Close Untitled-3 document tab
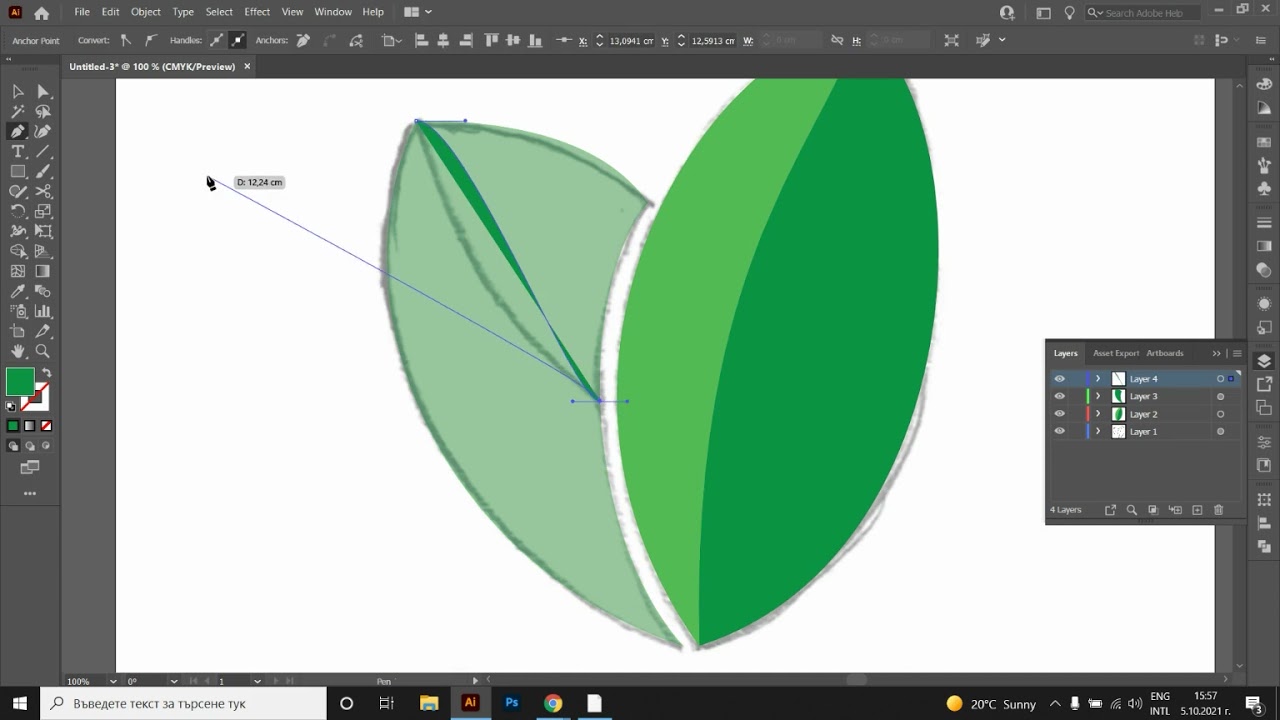The height and width of the screenshot is (720, 1280). 247,66
